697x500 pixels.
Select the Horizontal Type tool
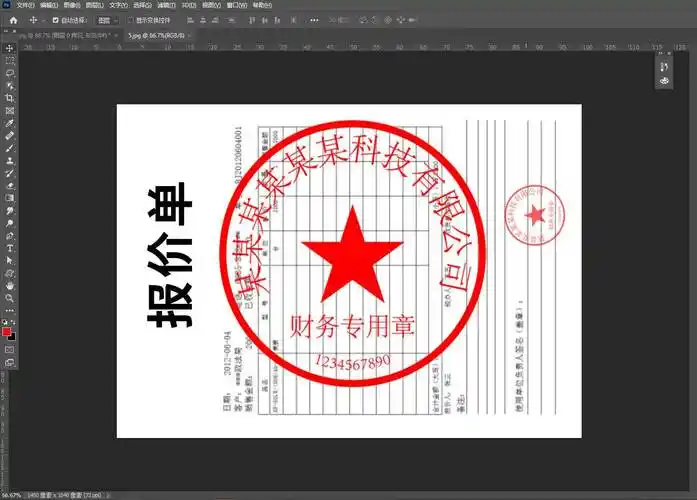(x=9, y=248)
